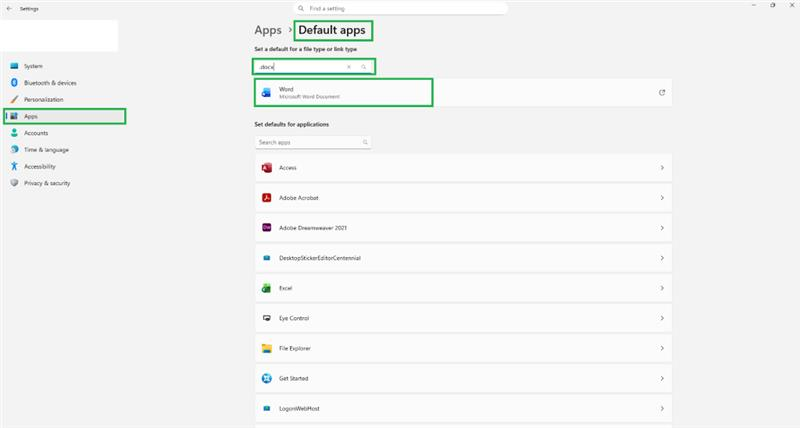The width and height of the screenshot is (800, 428).
Task: Click the Search apps input field
Action: [313, 142]
